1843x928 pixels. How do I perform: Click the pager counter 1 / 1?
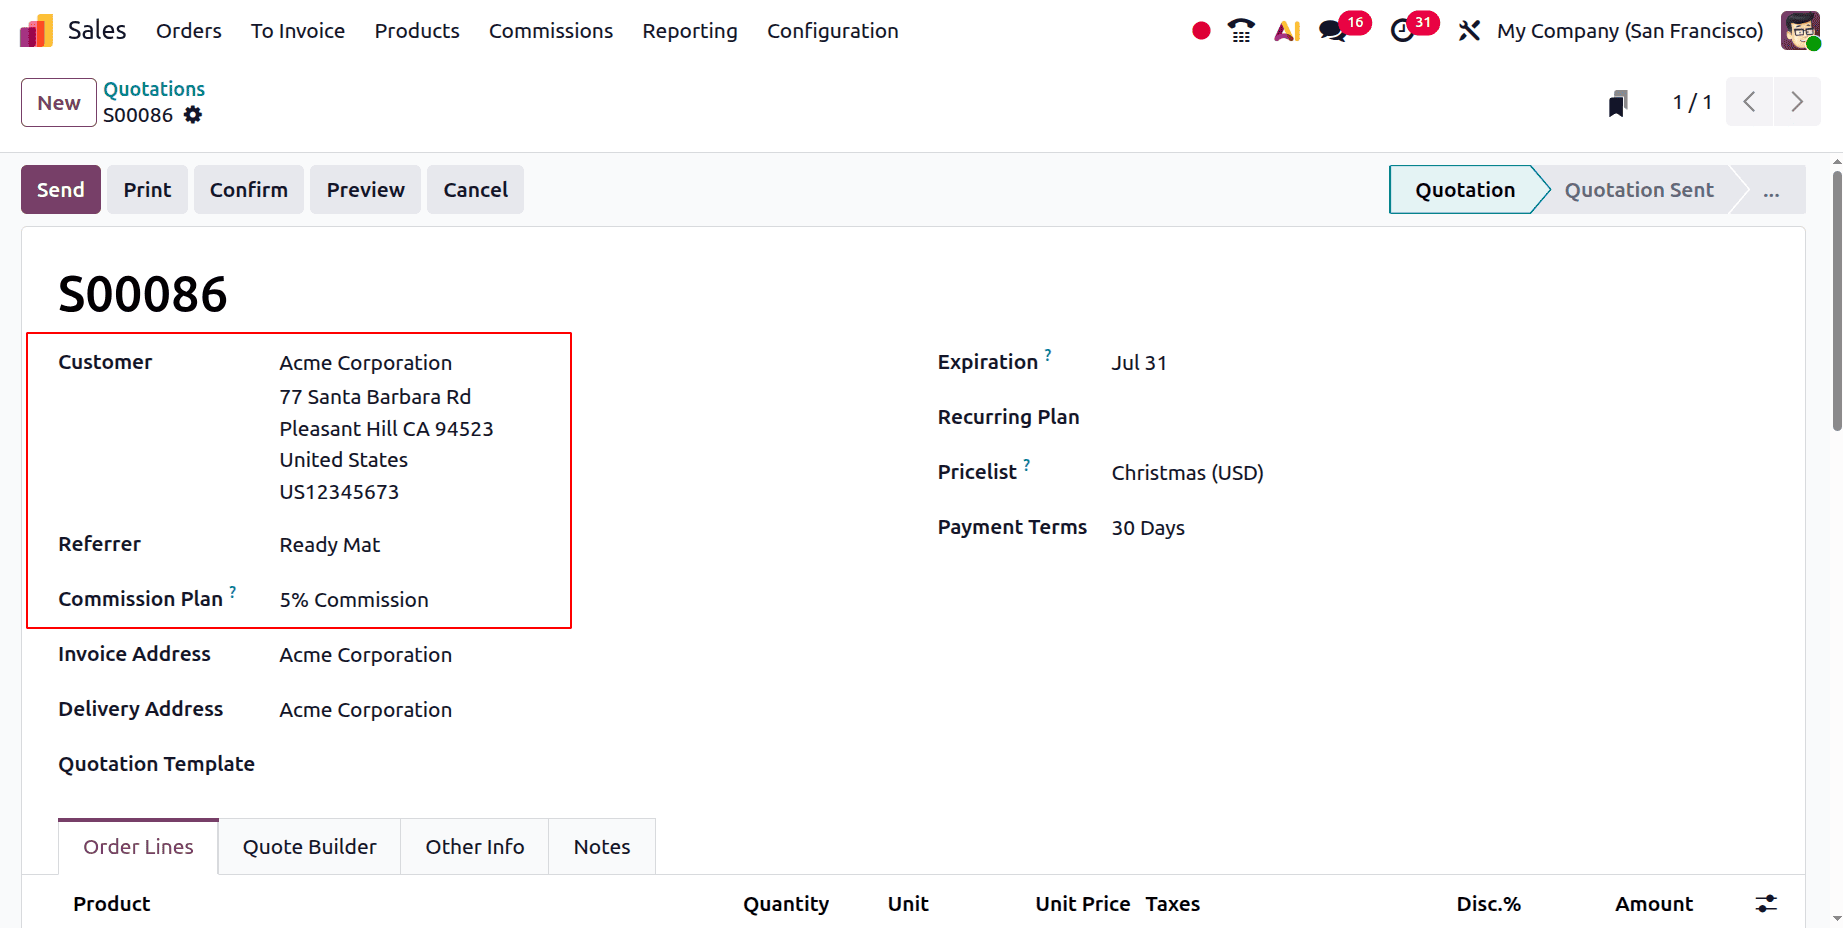(x=1692, y=102)
